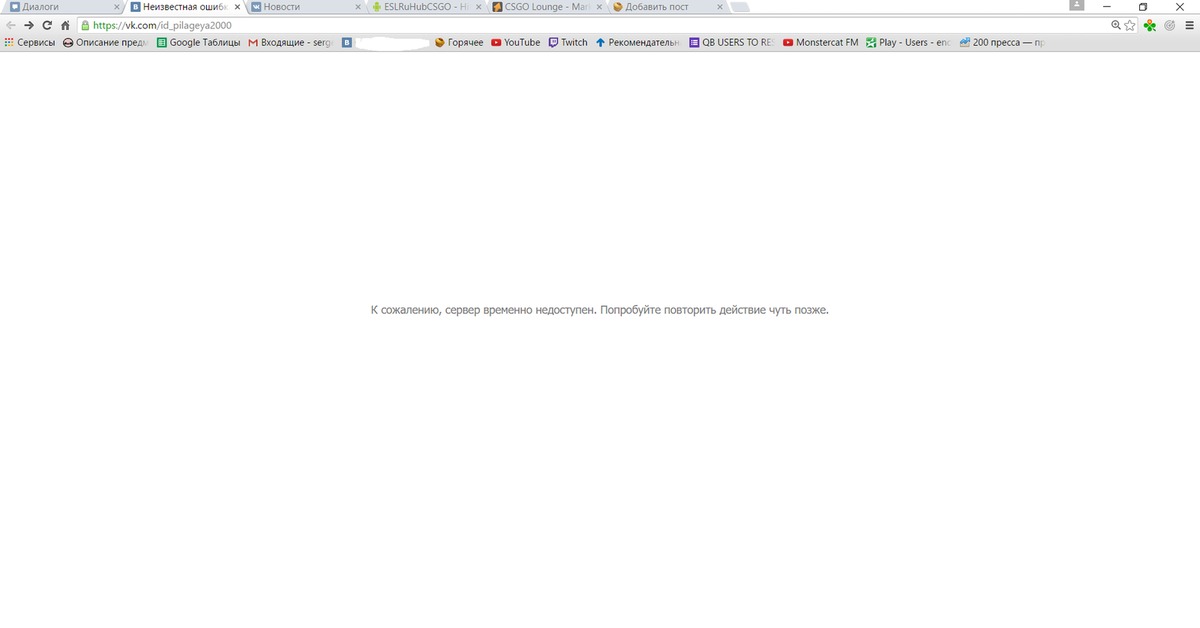Minimize the Chrome window

pyautogui.click(x=1107, y=6)
